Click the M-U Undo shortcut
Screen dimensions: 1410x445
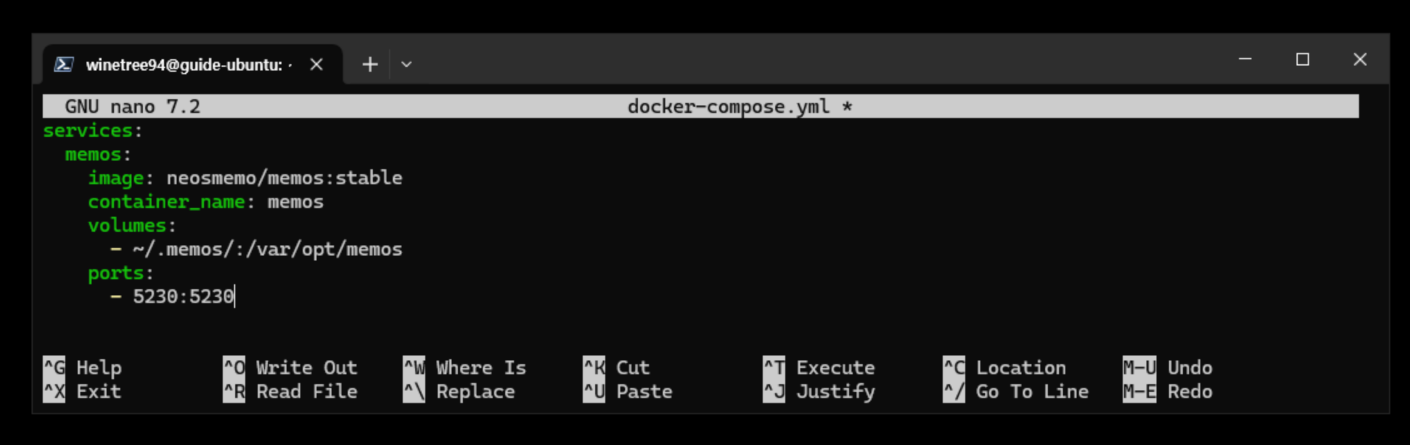[x=1168, y=368]
